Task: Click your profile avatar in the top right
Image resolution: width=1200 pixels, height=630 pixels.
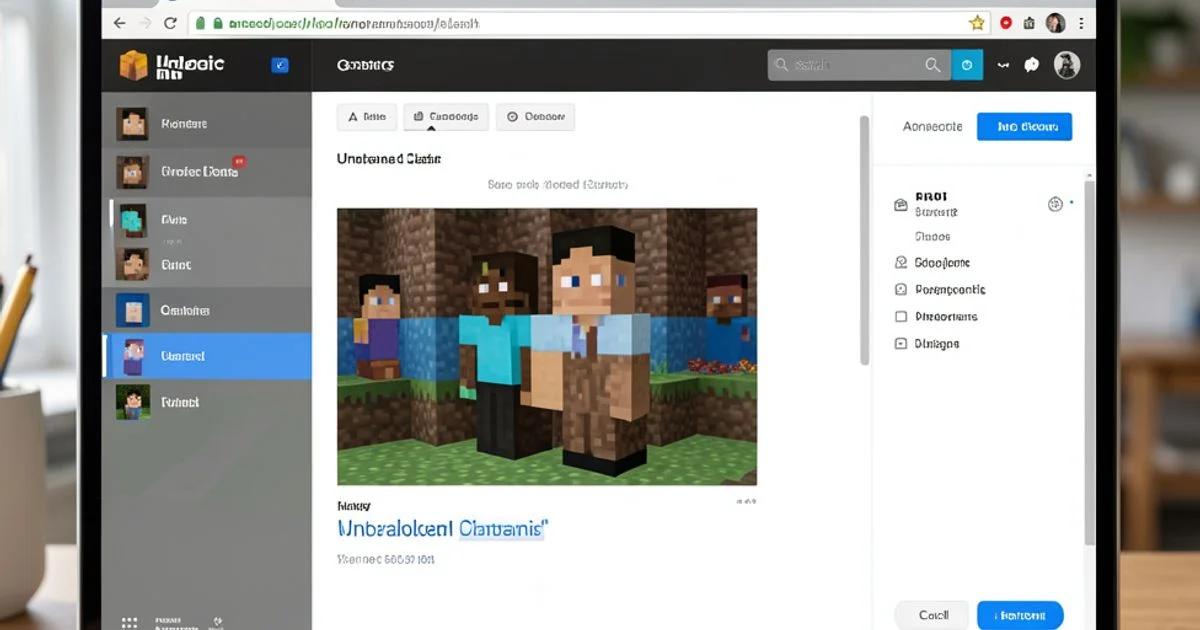Action: 1068,64
